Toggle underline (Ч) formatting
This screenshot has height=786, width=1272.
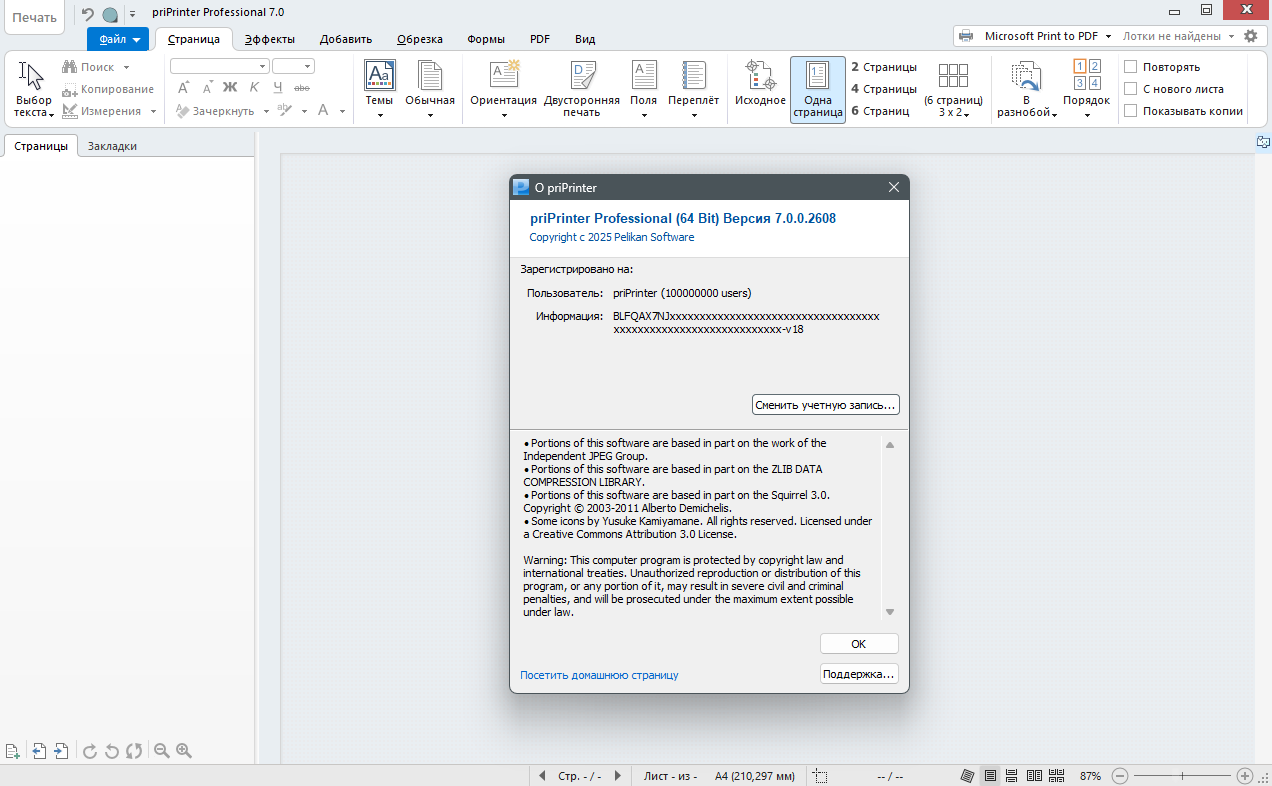[278, 88]
